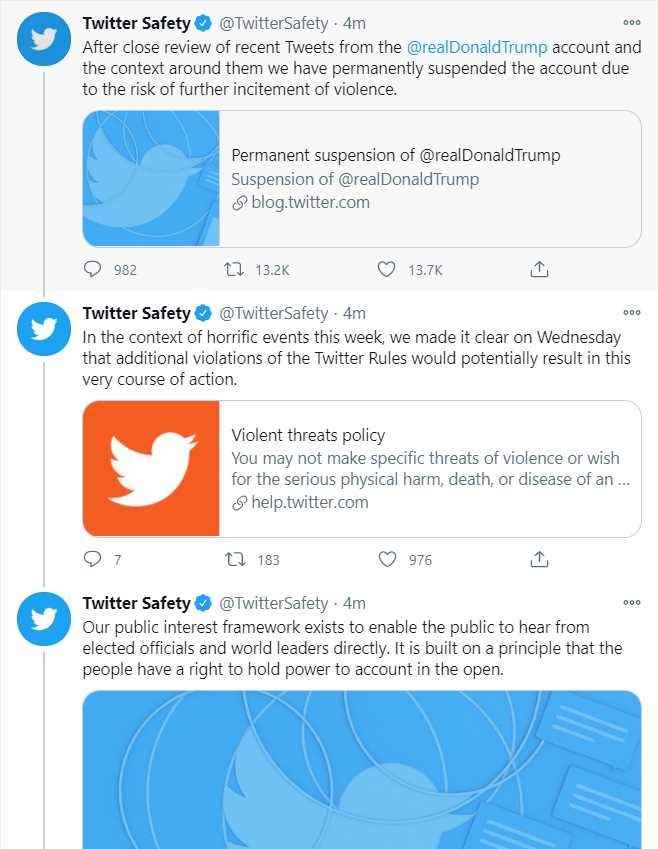Open the blue image in third tweet
Image resolution: width=658 pixels, height=849 pixels.
(361, 768)
